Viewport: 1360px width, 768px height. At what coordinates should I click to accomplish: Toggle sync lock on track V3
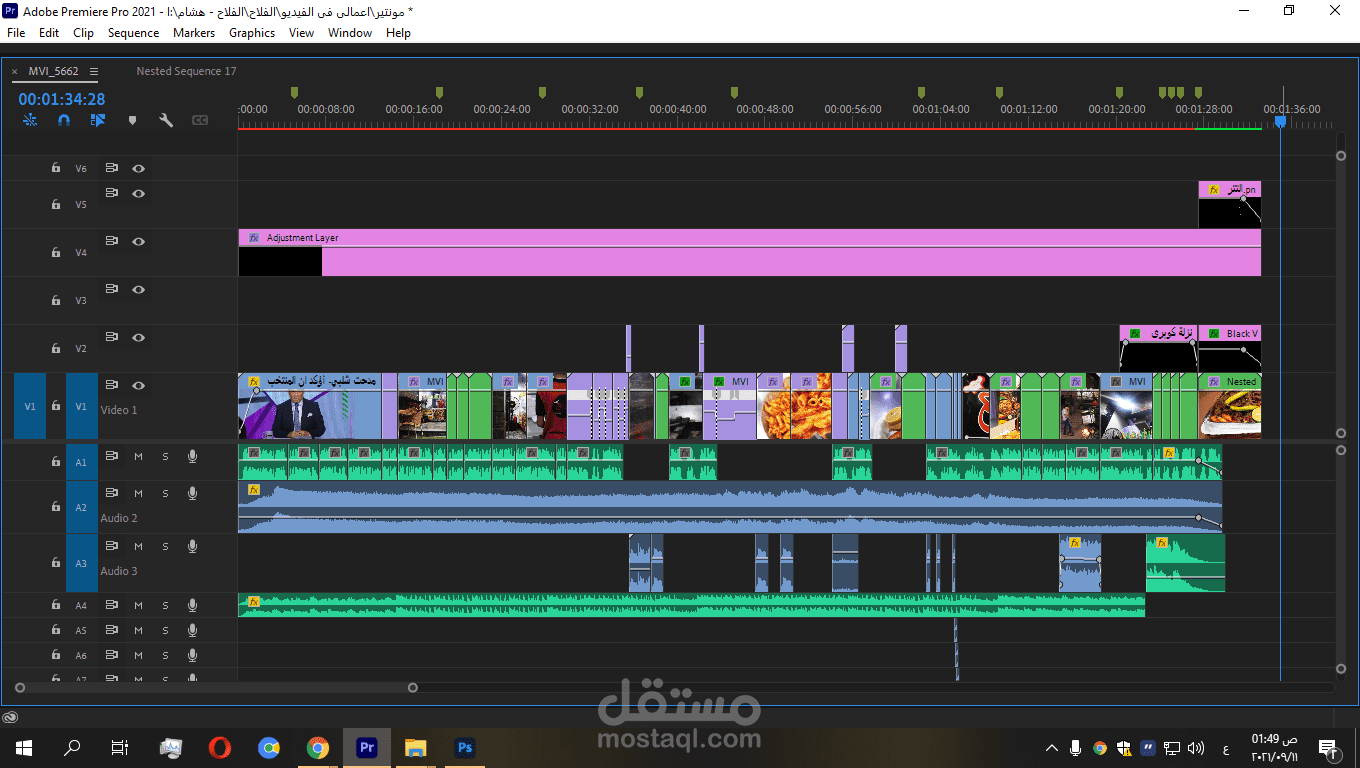pos(112,289)
